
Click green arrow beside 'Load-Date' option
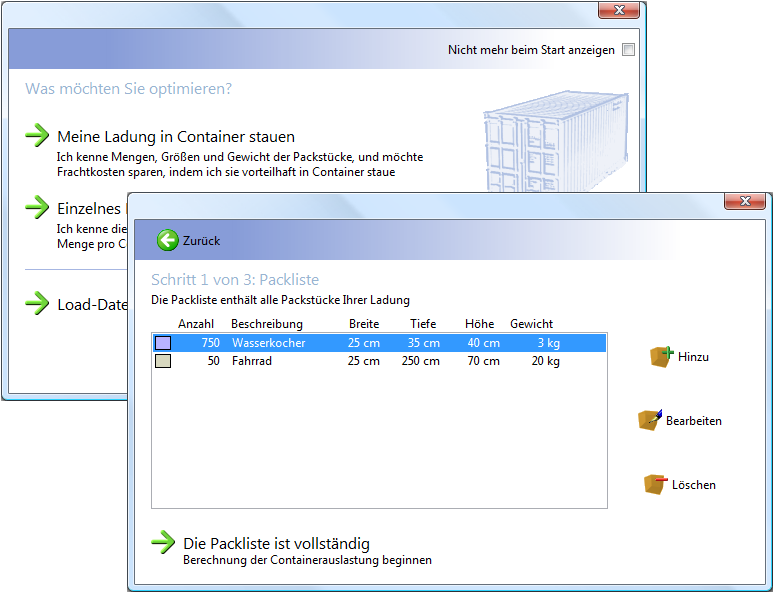tap(37, 304)
